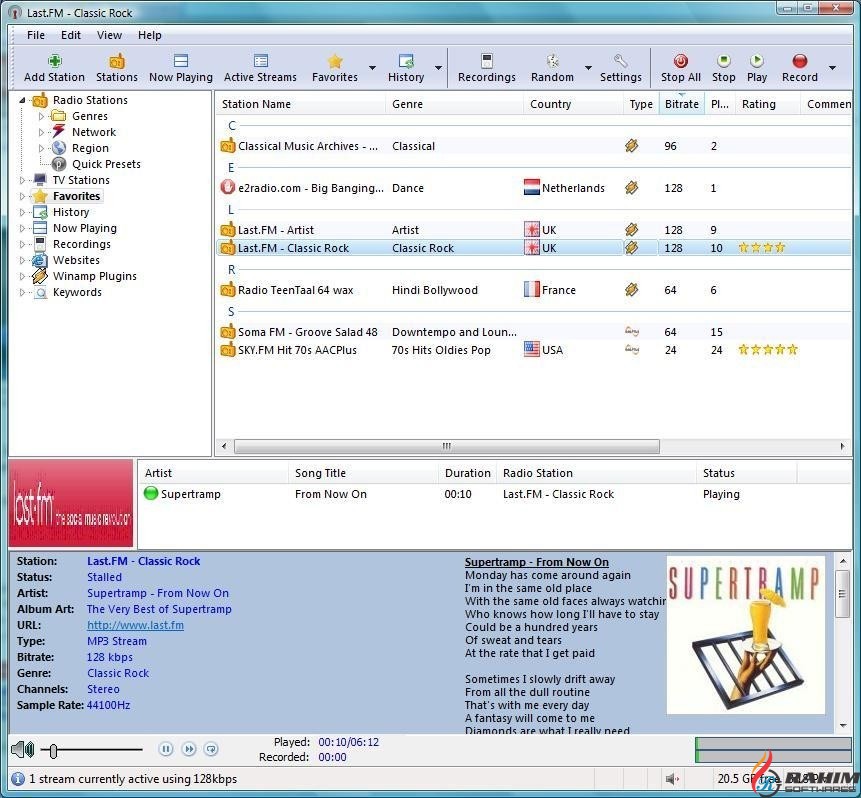Open the Favorites toolbar dropdown arrow
The height and width of the screenshot is (798, 861).
click(x=372, y=68)
